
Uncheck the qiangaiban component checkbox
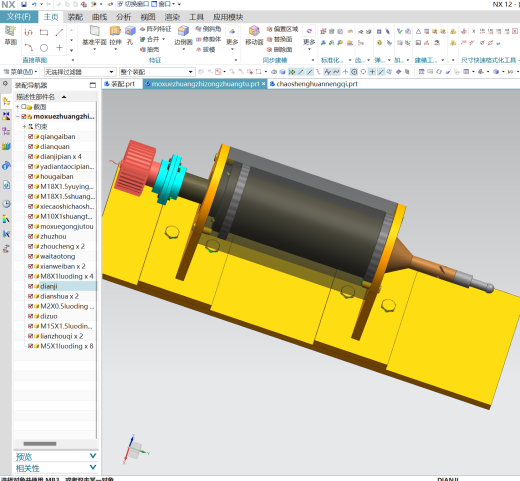(30, 137)
